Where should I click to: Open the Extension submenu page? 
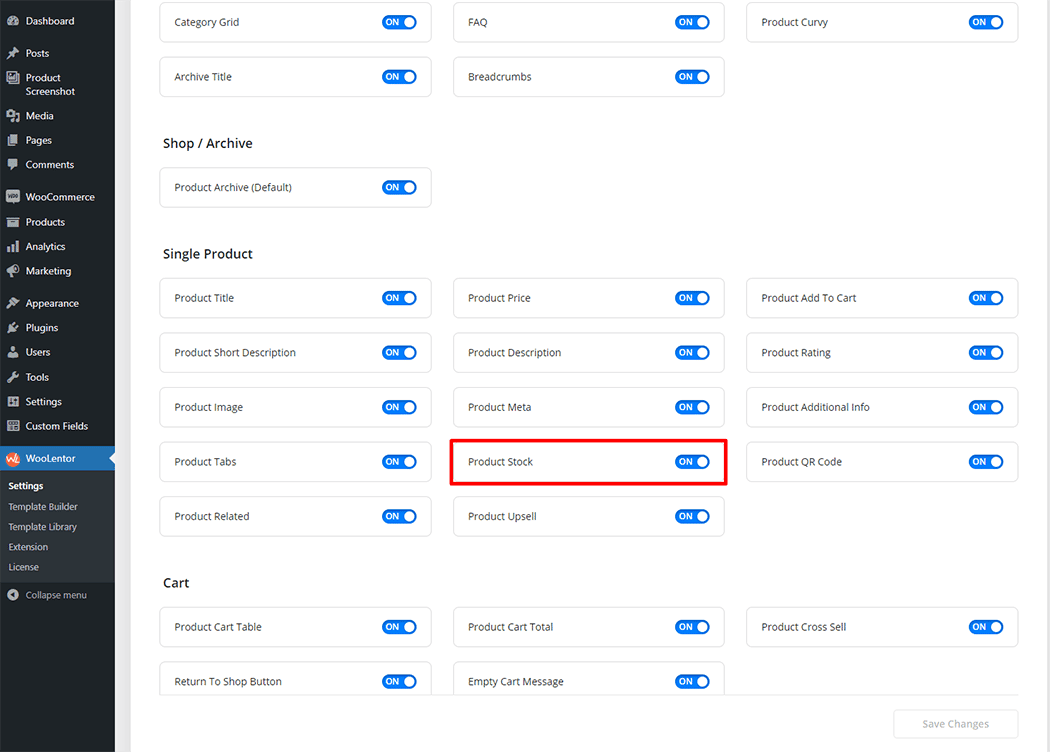[x=28, y=547]
